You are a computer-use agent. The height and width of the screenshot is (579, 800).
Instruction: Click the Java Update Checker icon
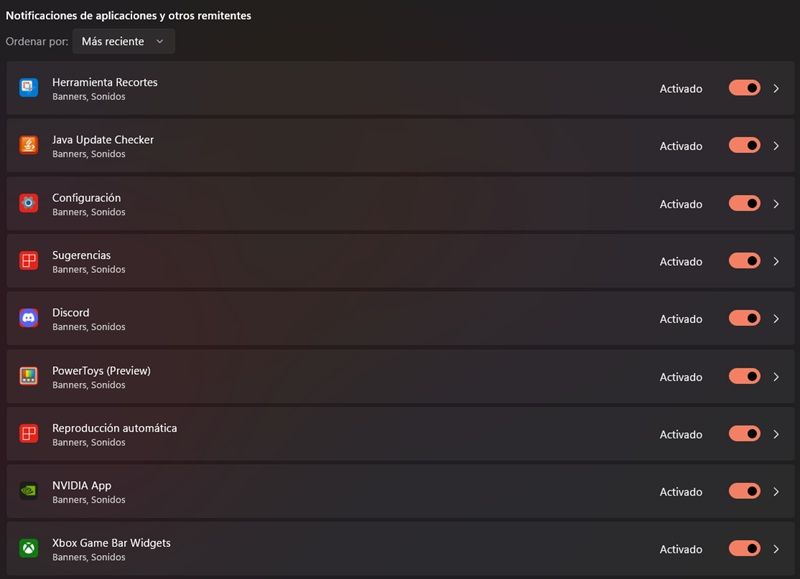tap(30, 146)
